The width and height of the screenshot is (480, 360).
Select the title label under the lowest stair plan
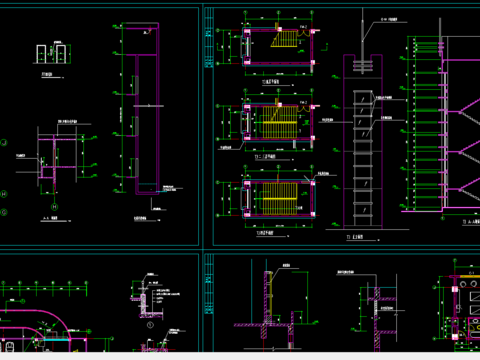265,233
